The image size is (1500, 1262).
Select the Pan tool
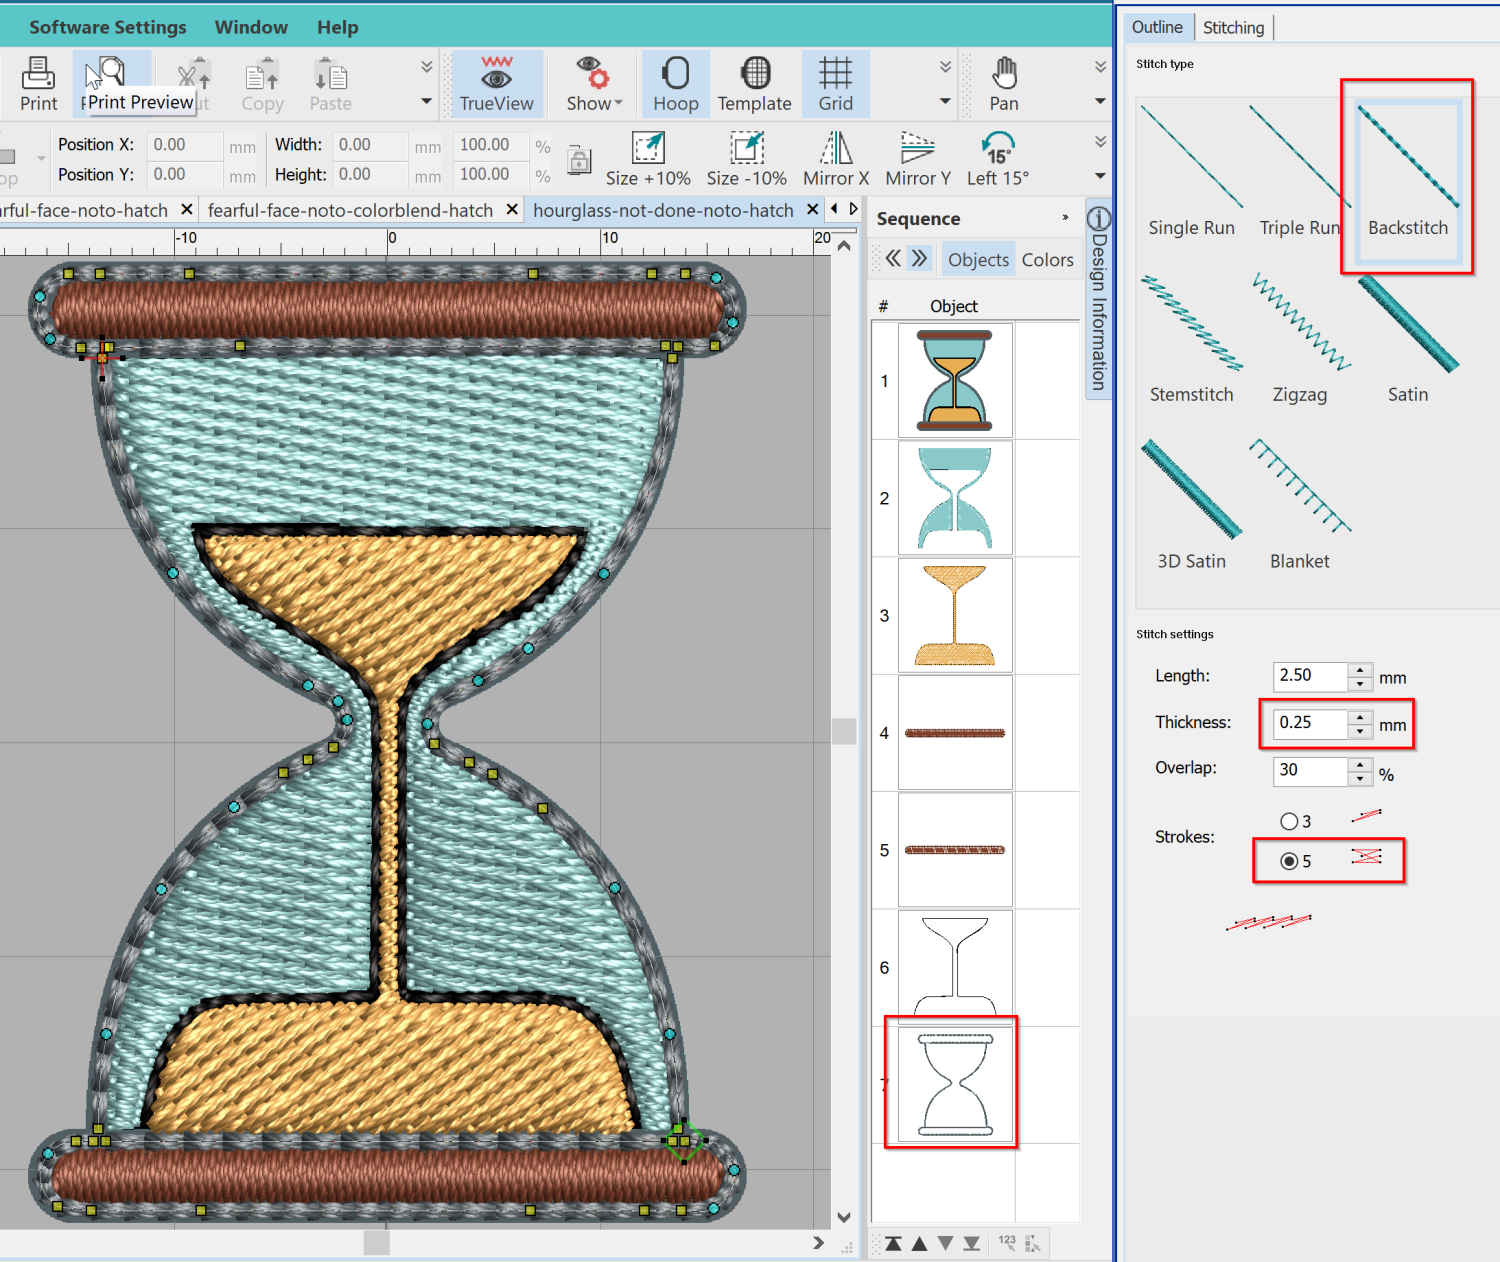(1004, 83)
